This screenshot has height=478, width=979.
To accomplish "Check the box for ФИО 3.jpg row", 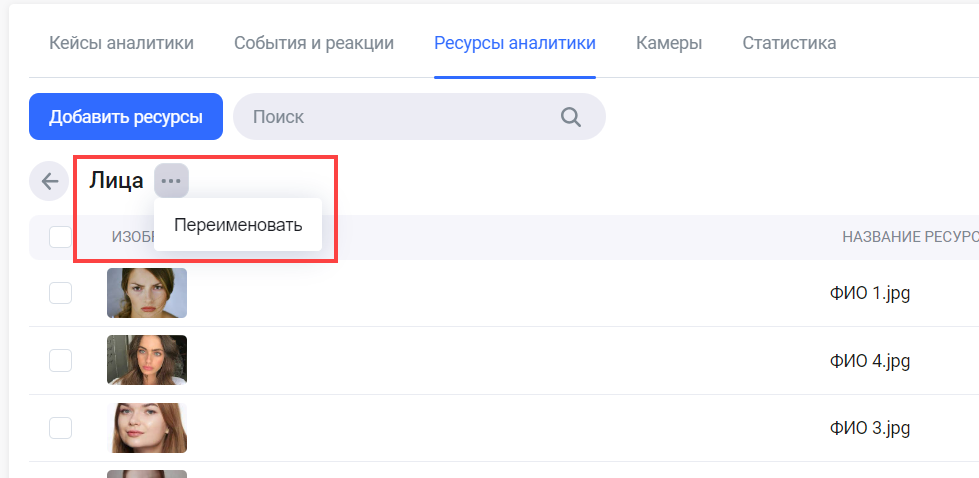I will 60,427.
